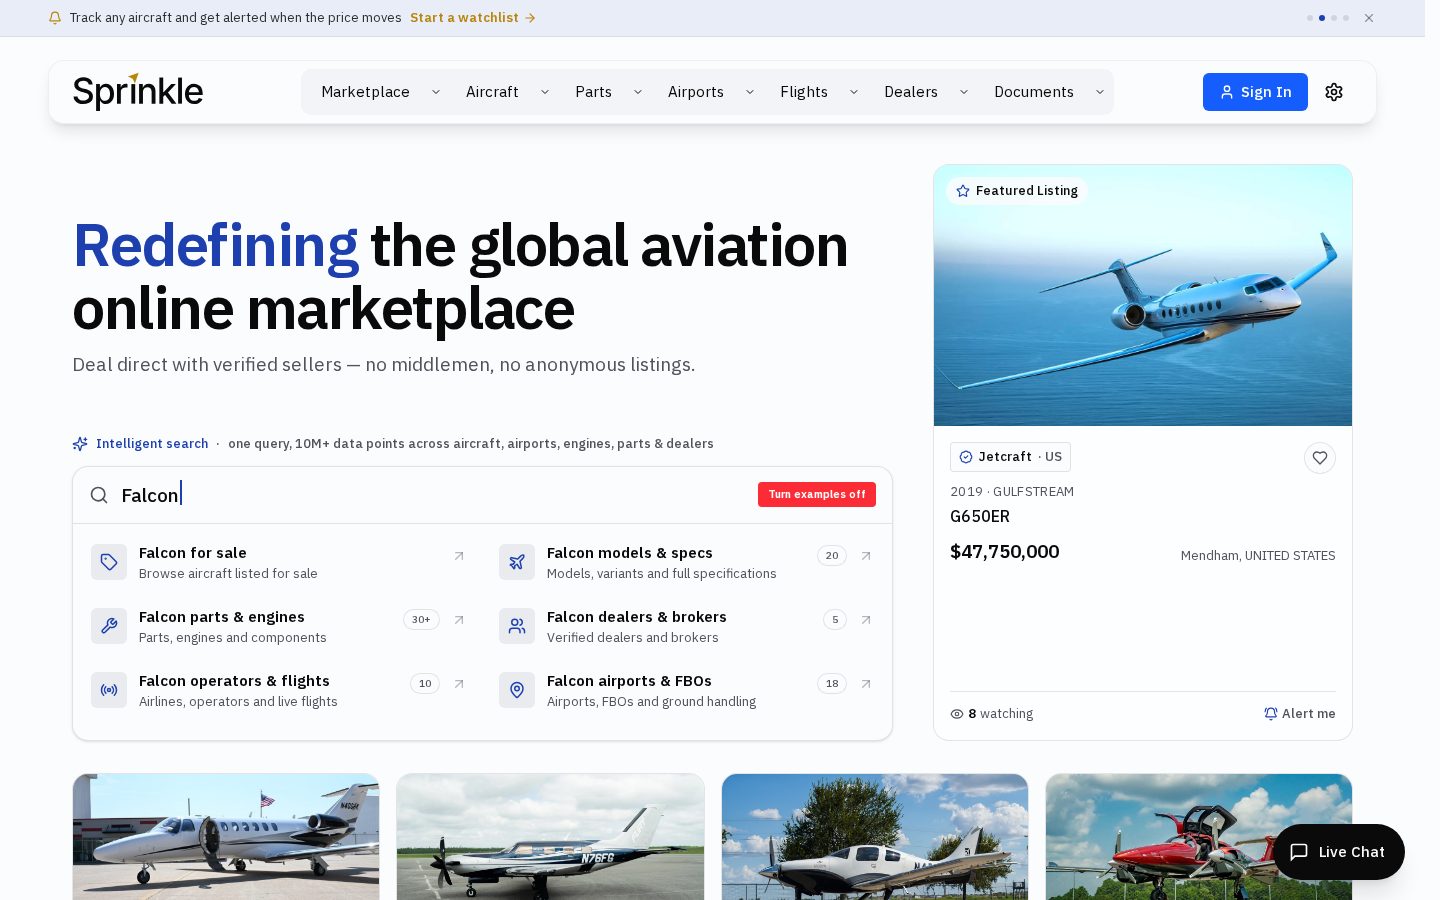Expand the Marketplace menu chevron

coord(436,92)
